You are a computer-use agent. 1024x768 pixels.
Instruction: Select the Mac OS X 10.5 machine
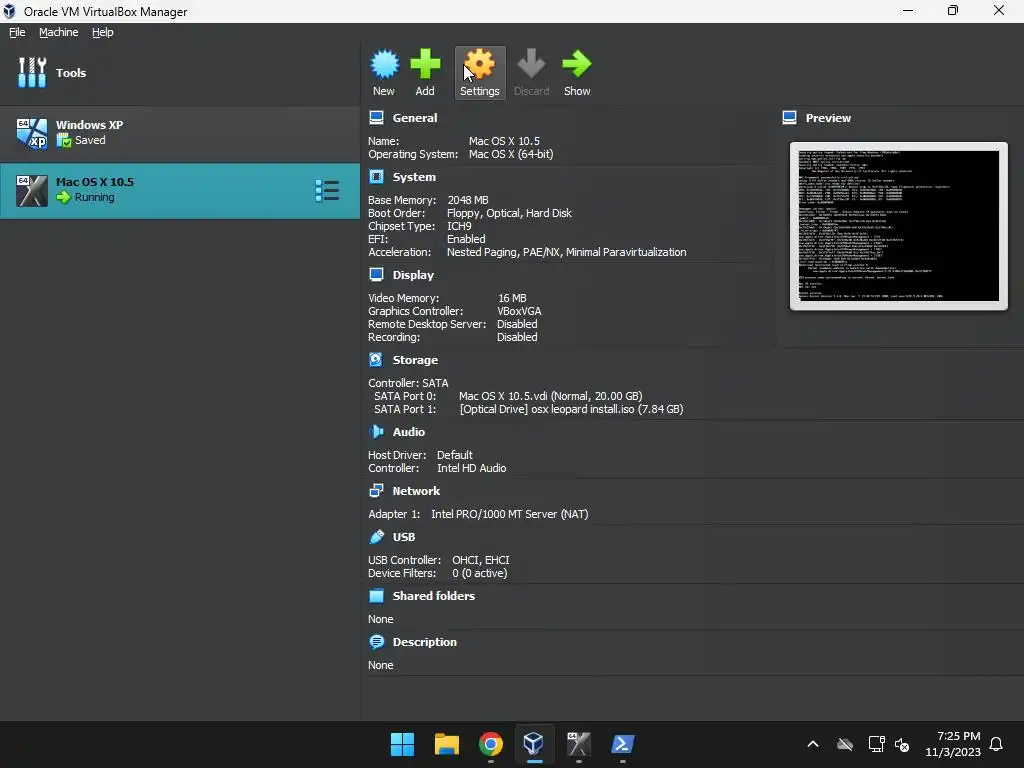tap(180, 191)
